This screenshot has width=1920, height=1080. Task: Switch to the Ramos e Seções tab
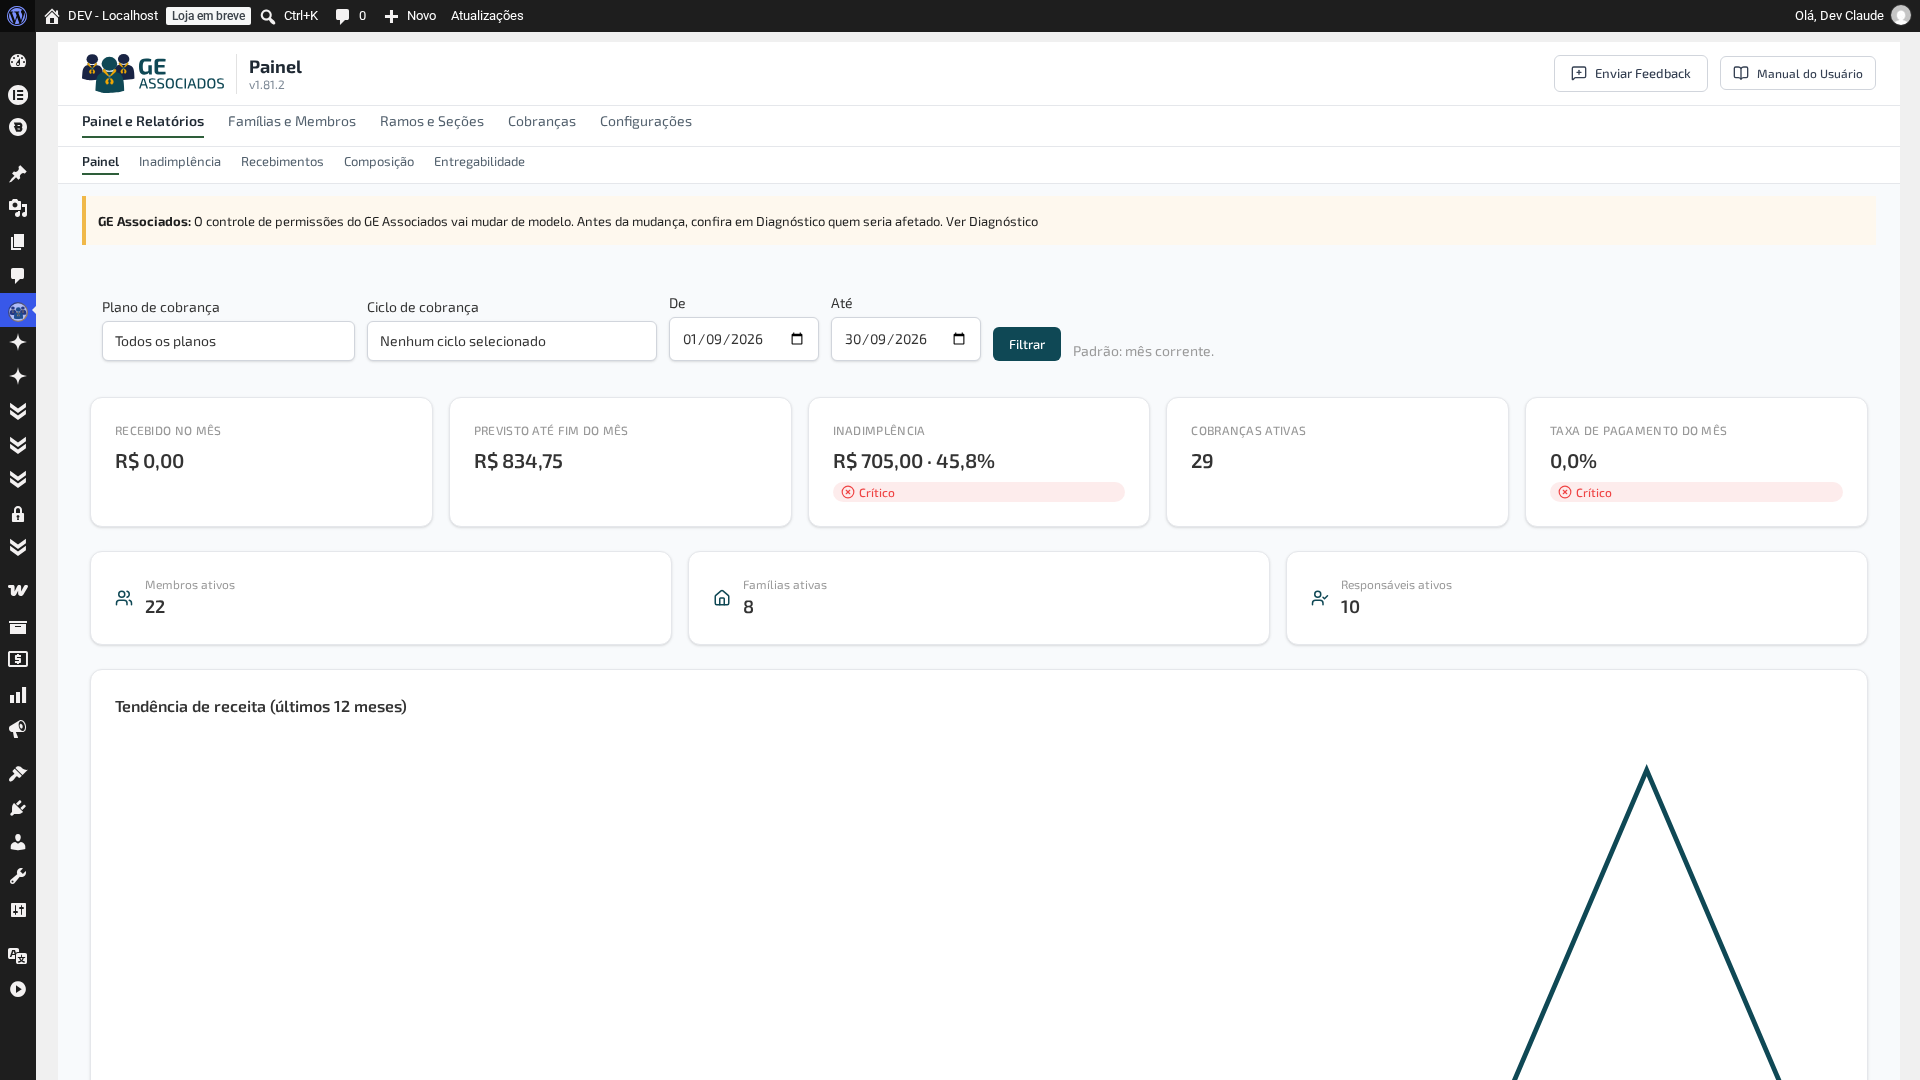(x=432, y=121)
